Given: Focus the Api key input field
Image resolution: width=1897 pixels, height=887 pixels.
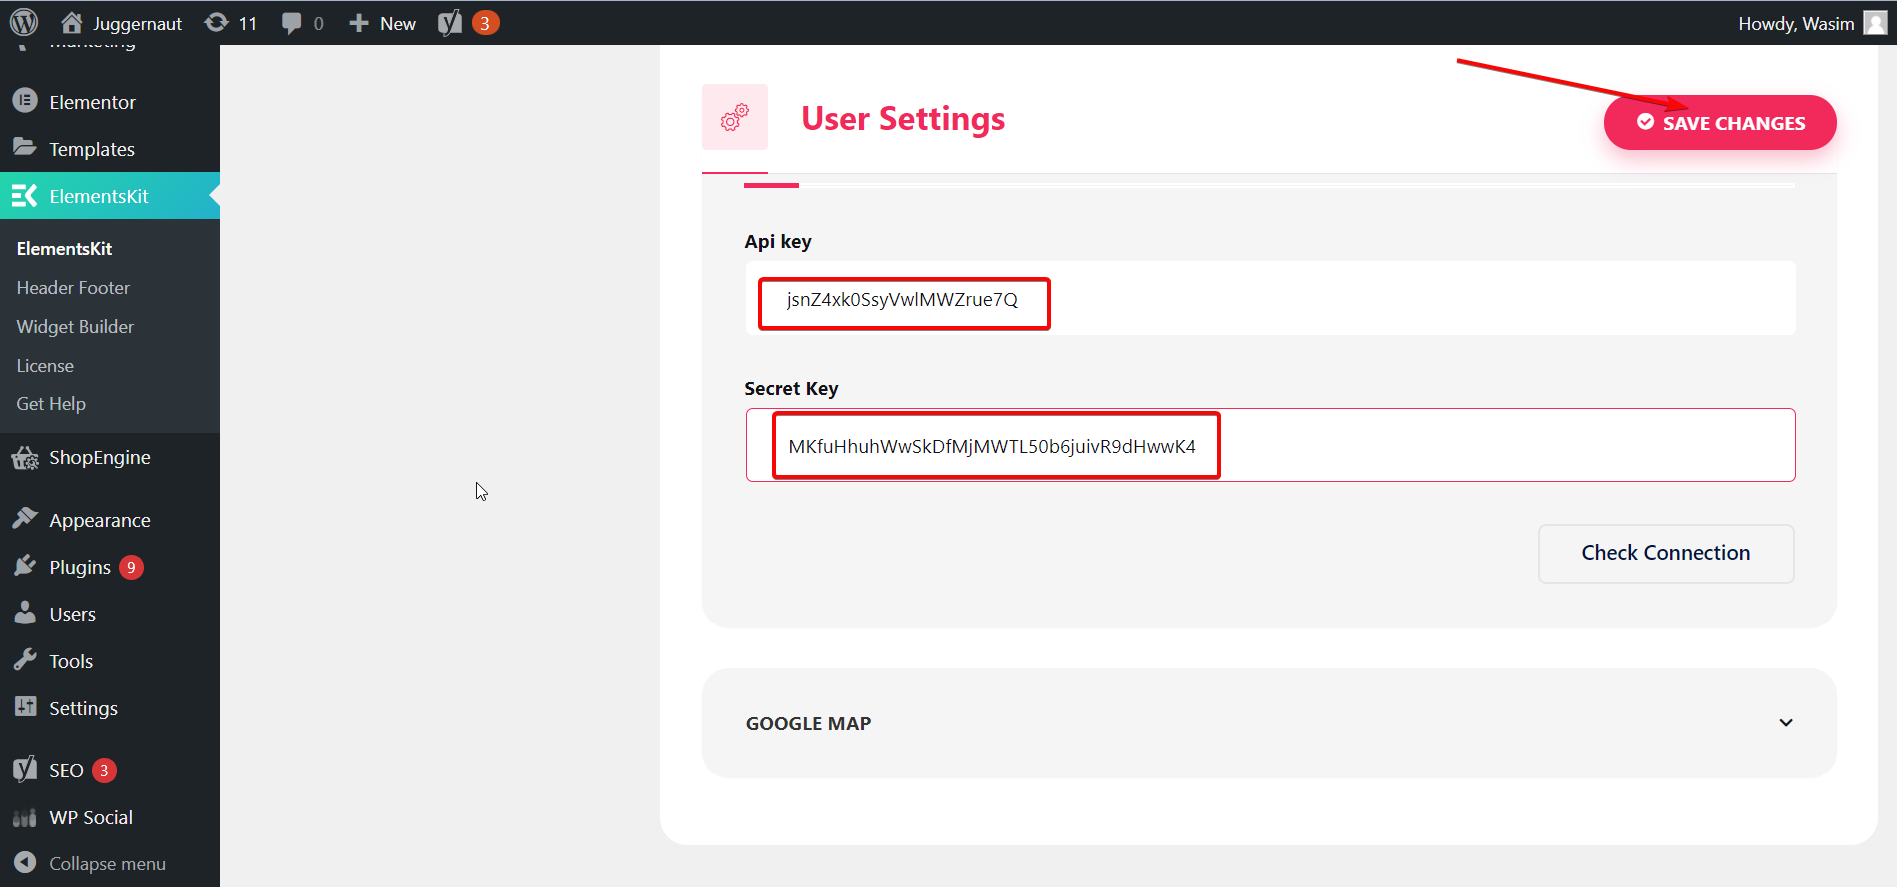Looking at the screenshot, I should pos(1270,298).
